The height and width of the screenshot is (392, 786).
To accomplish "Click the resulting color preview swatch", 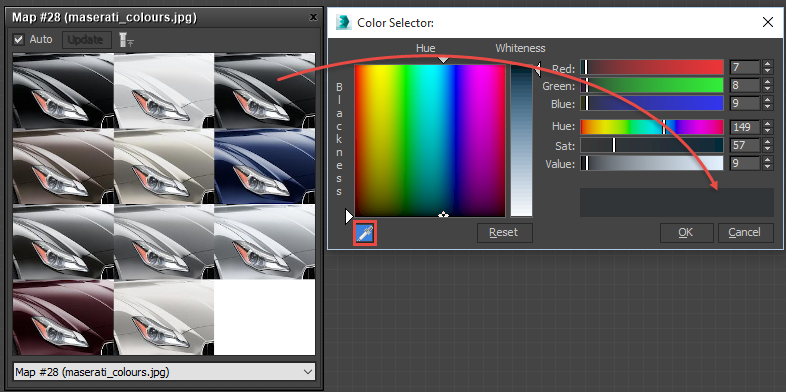I will point(677,203).
